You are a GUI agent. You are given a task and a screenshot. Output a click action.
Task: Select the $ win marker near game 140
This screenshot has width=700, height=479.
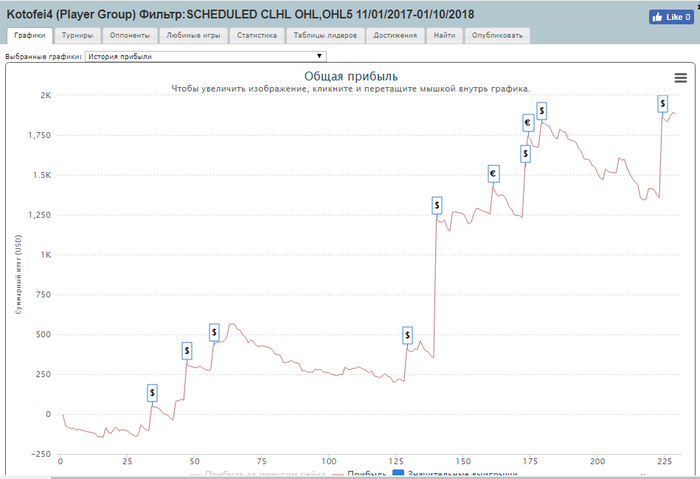click(x=437, y=205)
